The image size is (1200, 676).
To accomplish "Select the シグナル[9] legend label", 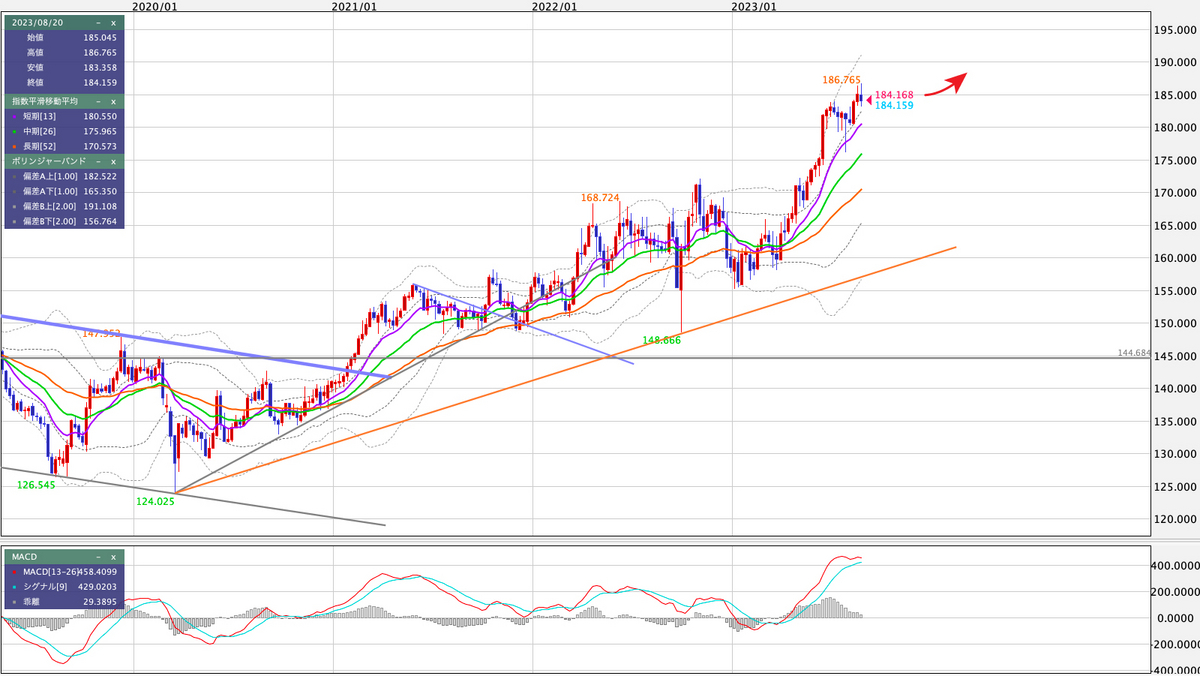I will tap(44, 586).
